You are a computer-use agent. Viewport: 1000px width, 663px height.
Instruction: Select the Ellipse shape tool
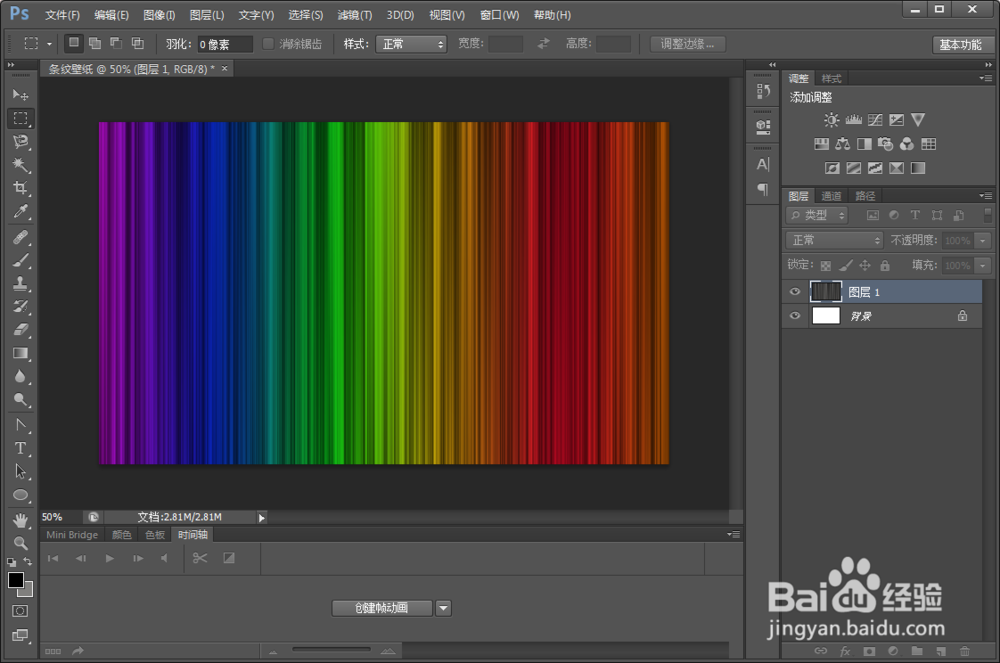20,495
